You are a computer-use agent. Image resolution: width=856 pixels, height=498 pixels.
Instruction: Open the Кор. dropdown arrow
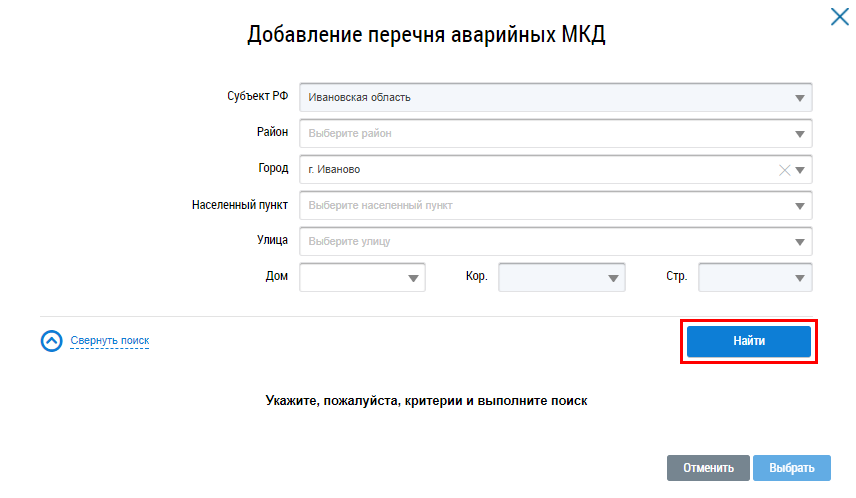(x=612, y=278)
